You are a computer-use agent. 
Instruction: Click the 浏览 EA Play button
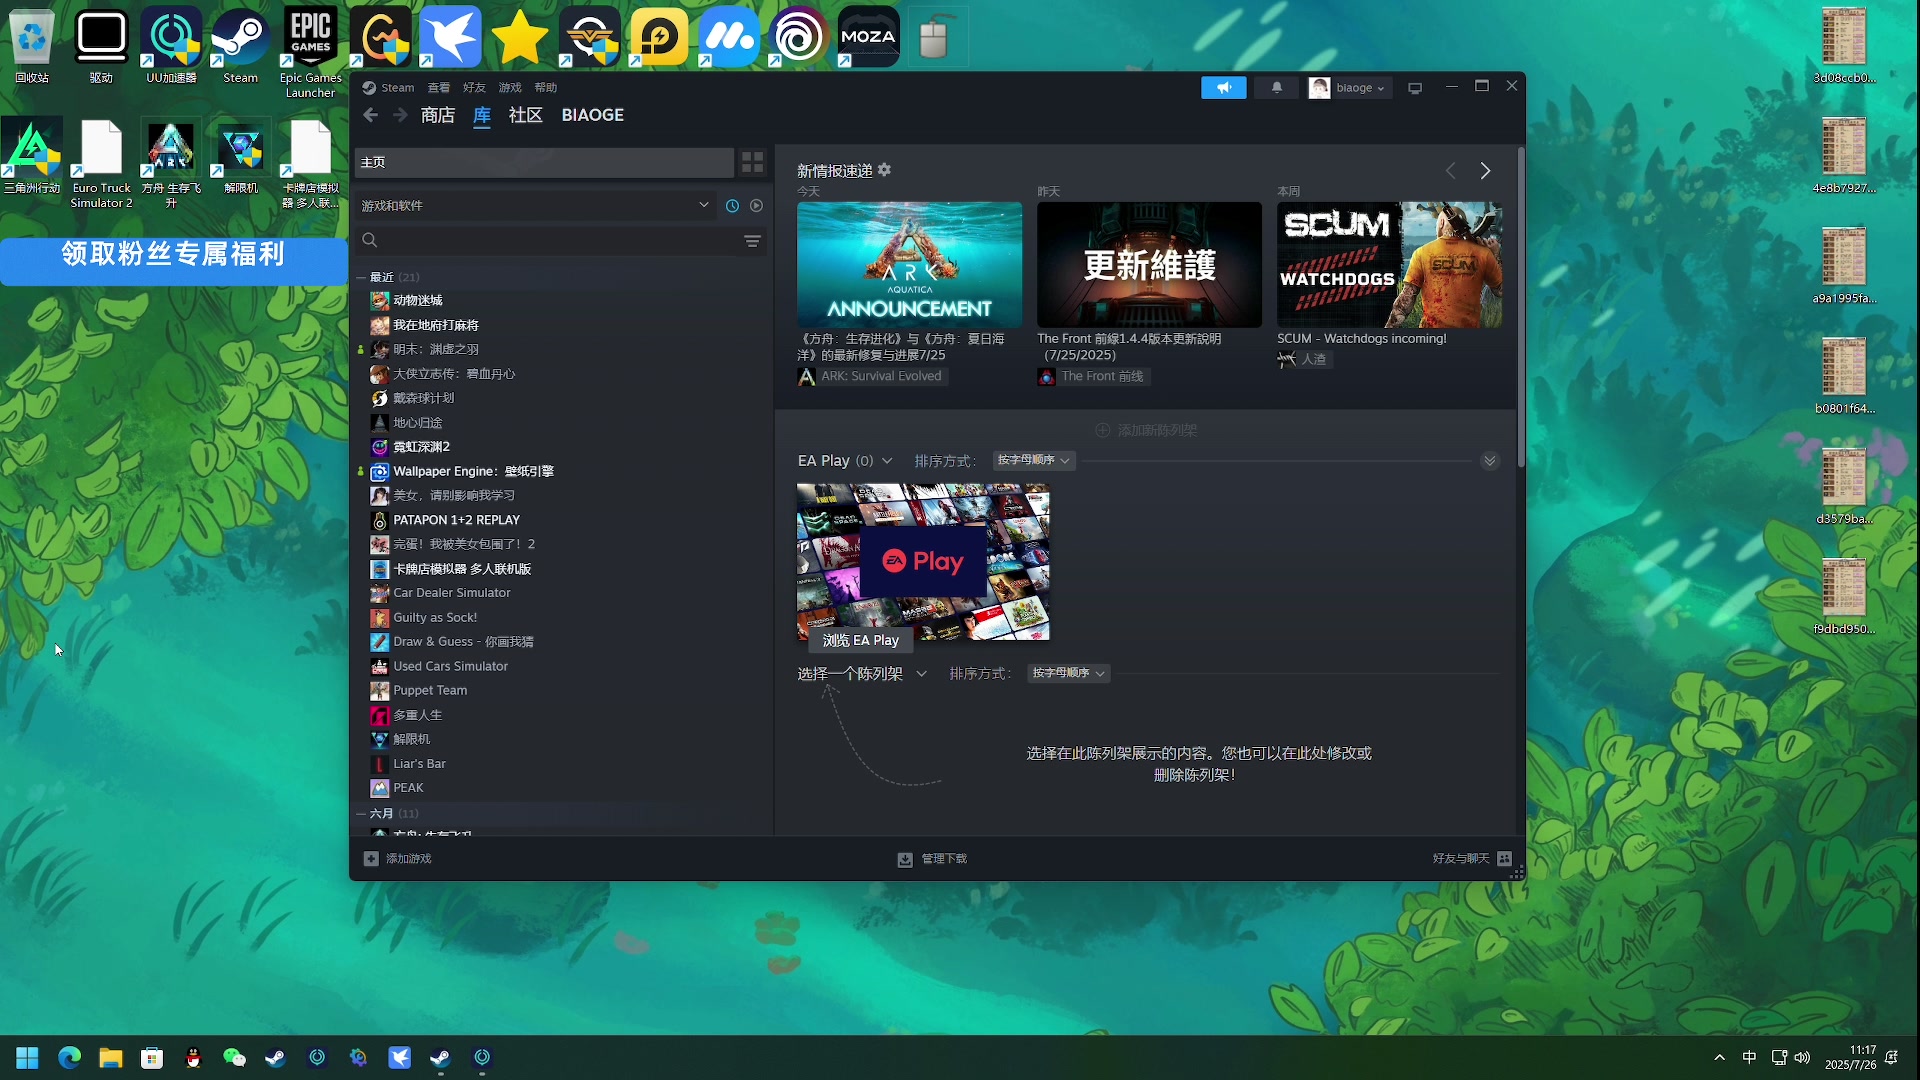[860, 640]
